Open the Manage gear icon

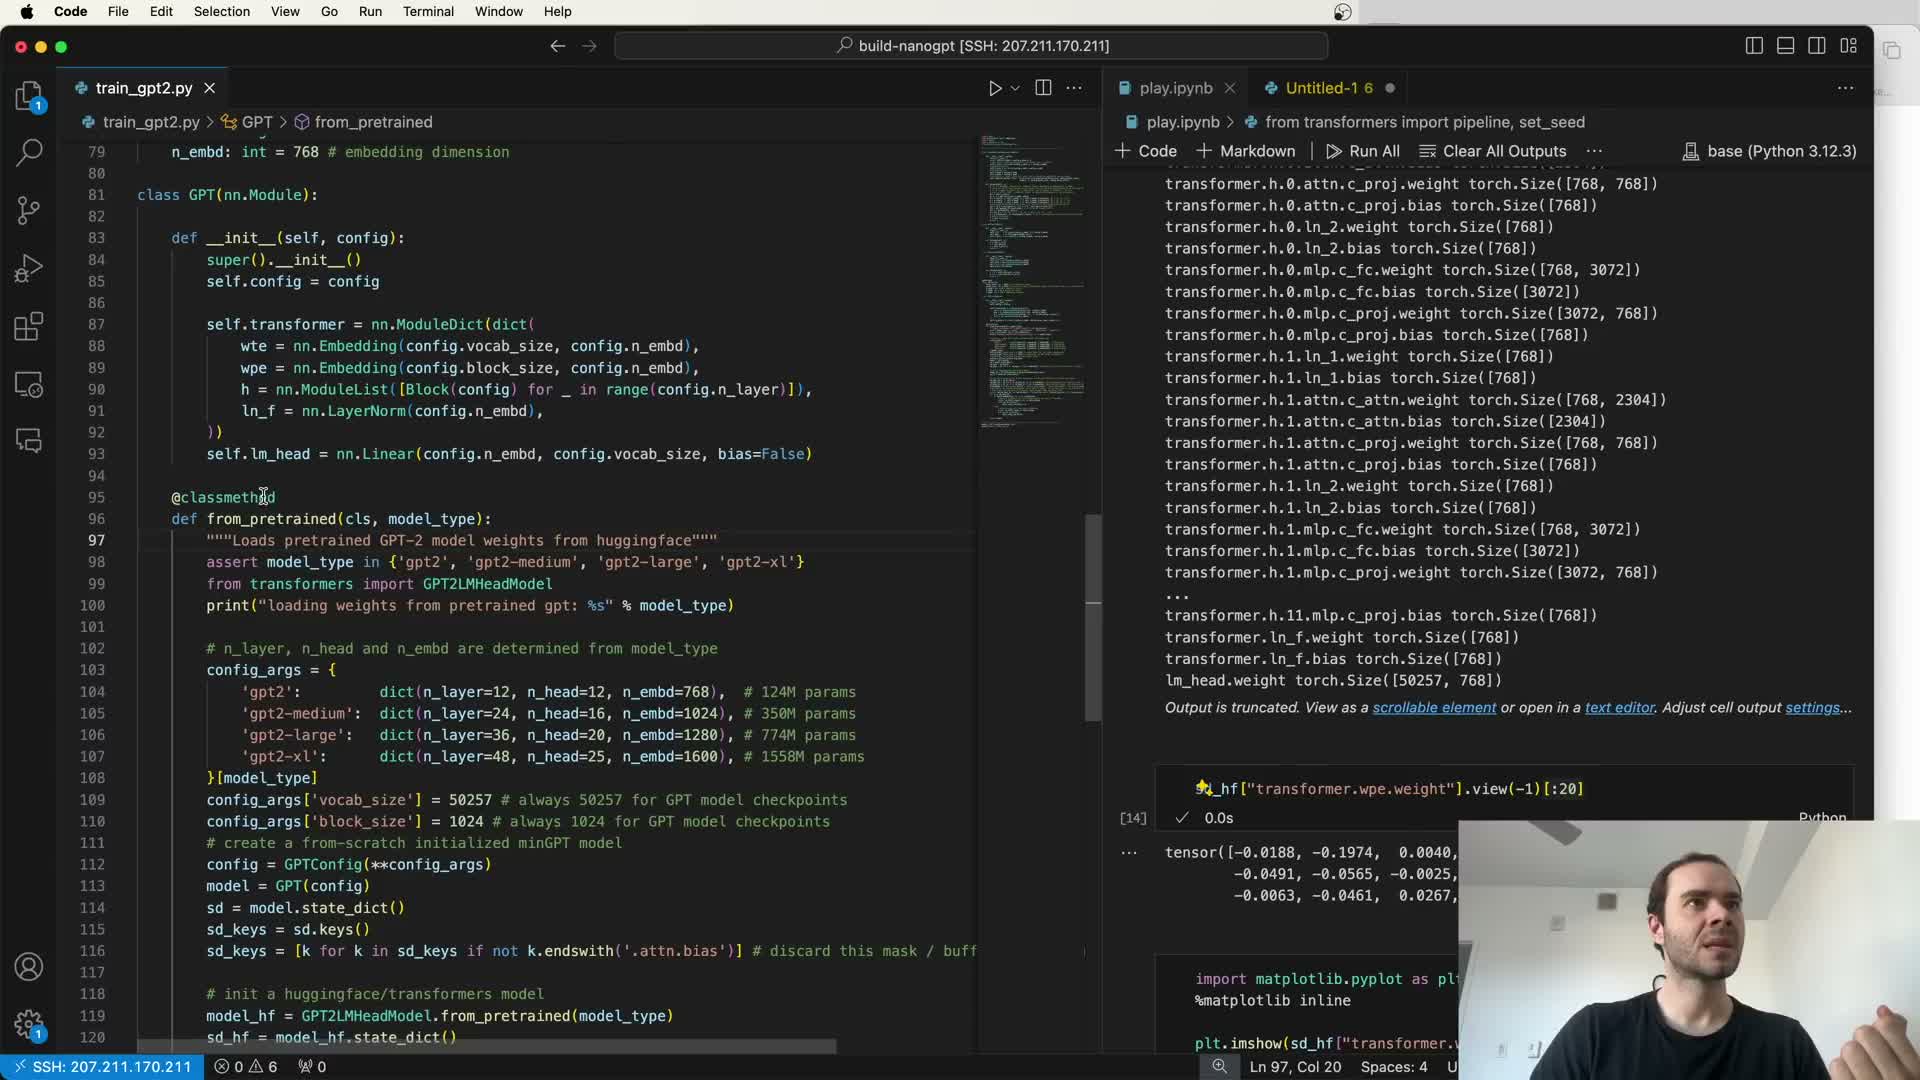pyautogui.click(x=29, y=1024)
